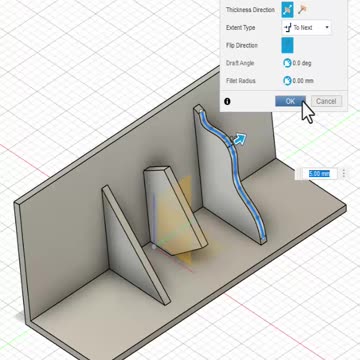The image size is (360, 360).
Task: Click the Draft Angle value field
Action: [302, 63]
